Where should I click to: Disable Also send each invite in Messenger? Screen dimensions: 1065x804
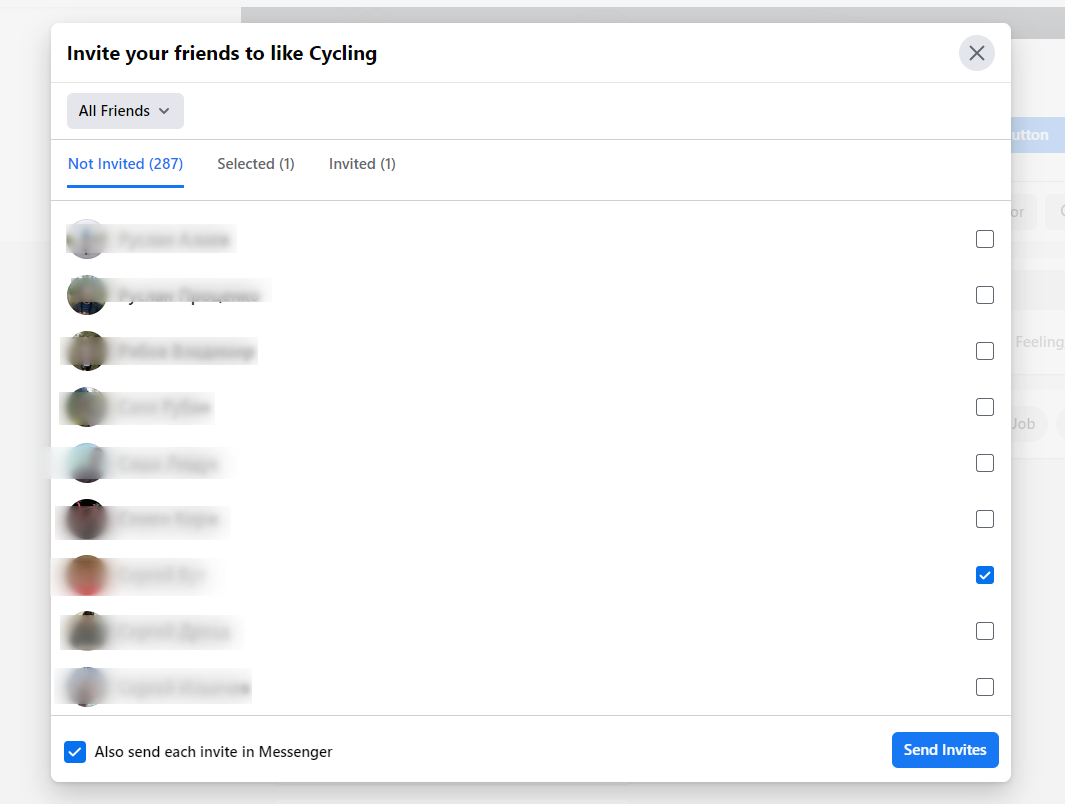tap(75, 752)
